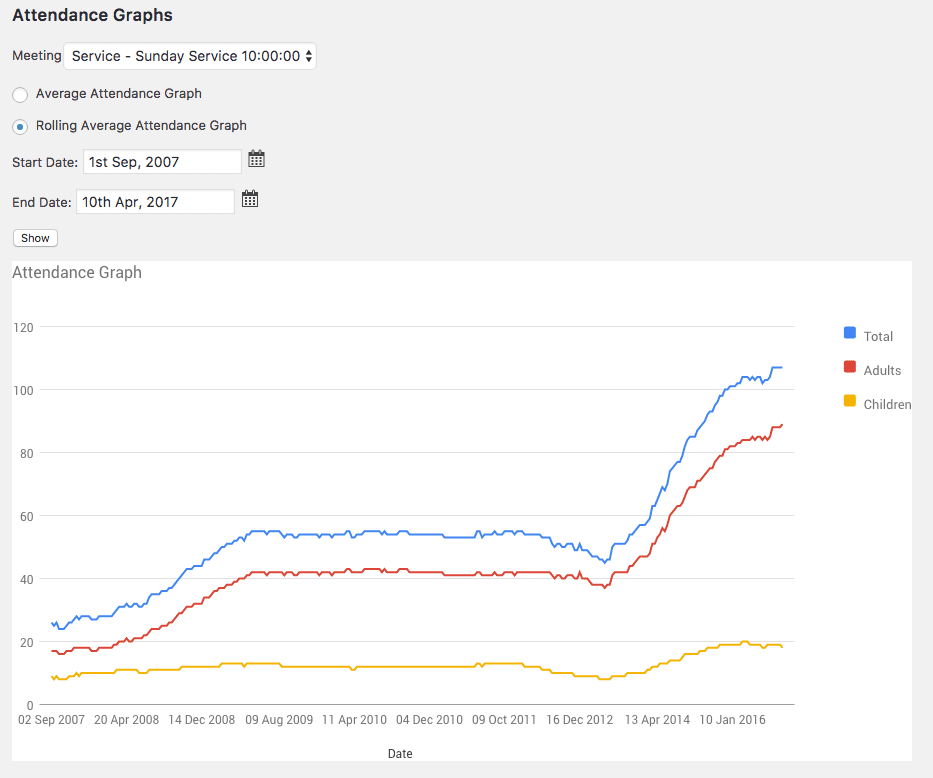933x778 pixels.
Task: Click the red Adults legend swatch
Action: [850, 367]
